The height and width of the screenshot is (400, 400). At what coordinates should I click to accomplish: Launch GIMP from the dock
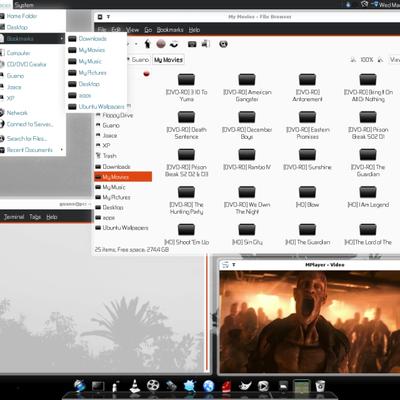click(x=245, y=386)
